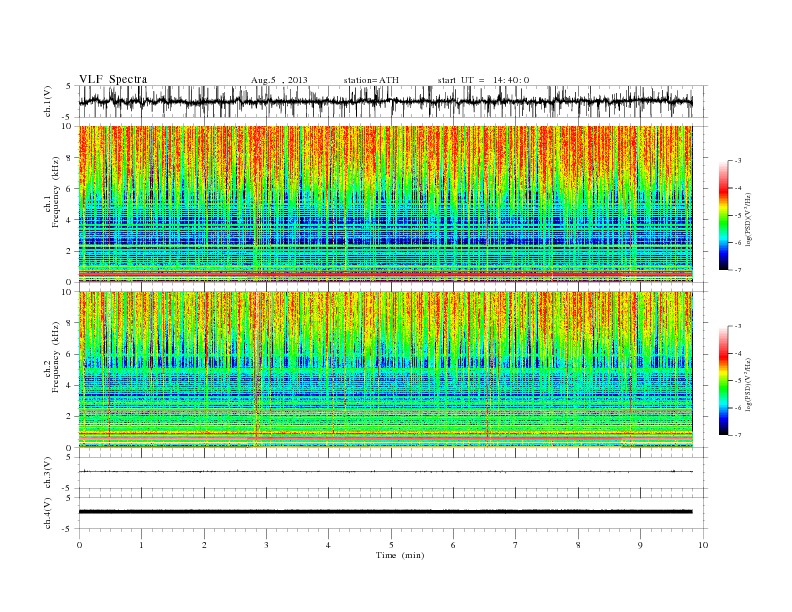Viewport: 792px width, 612px height.
Task: Click the ch.4 thick waveform trace
Action: pos(386,512)
